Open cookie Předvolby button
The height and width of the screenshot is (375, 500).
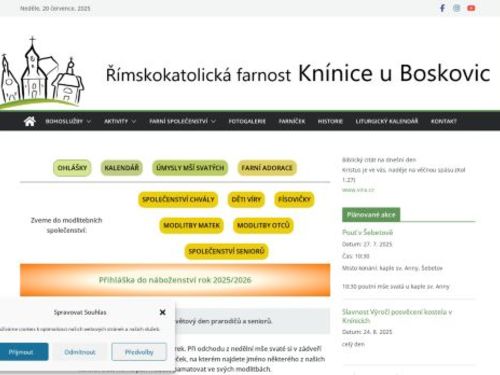(139, 352)
